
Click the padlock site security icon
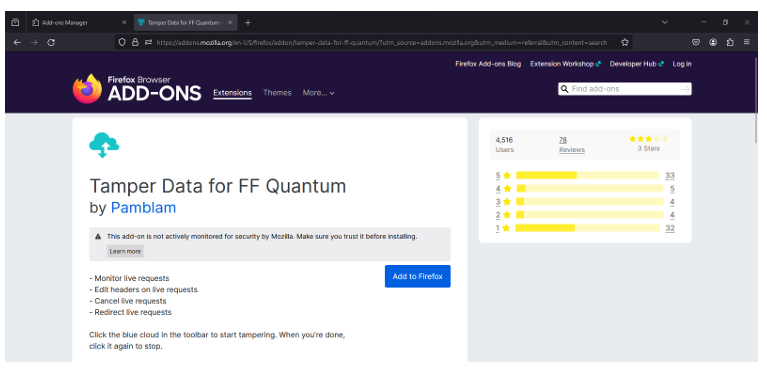(x=135, y=43)
